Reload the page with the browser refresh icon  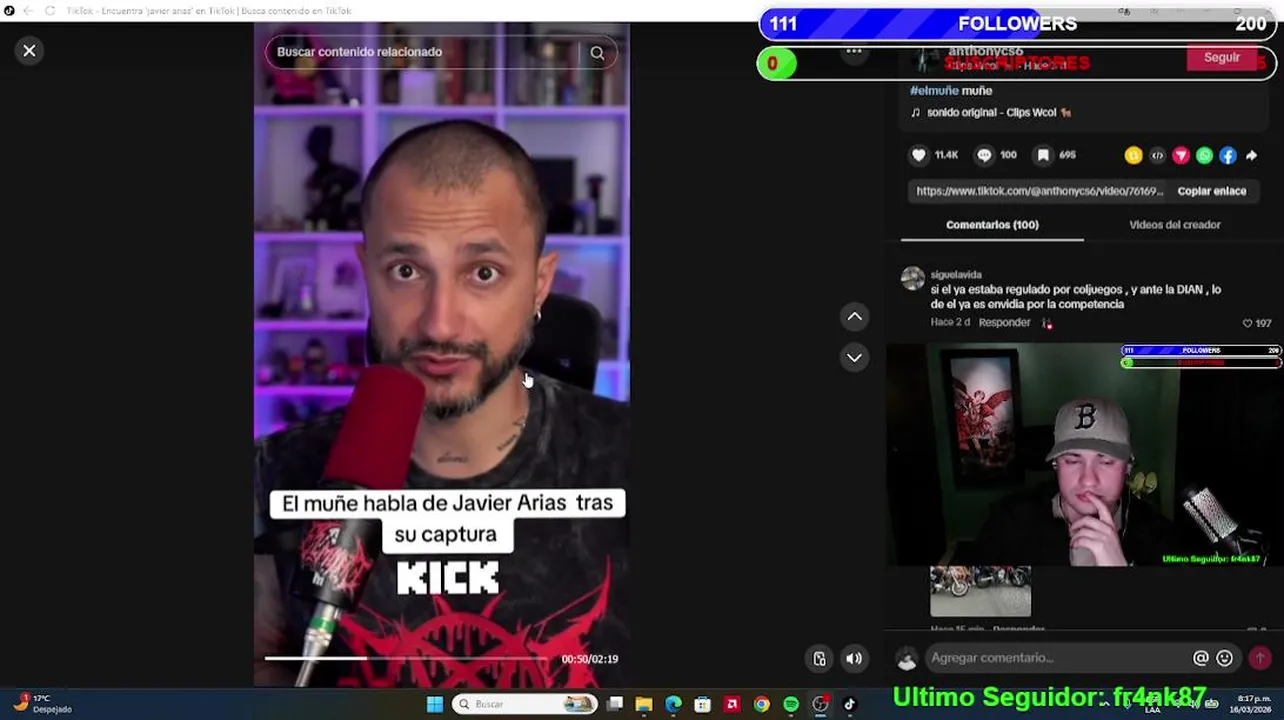coord(49,11)
